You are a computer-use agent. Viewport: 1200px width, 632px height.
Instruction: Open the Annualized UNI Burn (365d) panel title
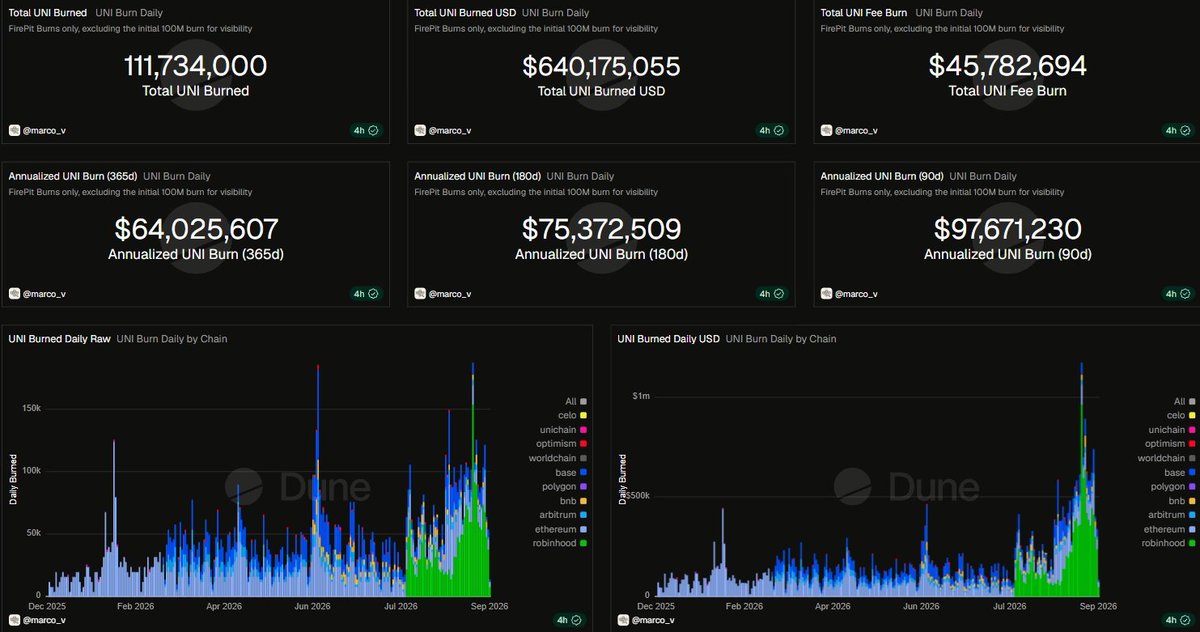click(x=72, y=176)
